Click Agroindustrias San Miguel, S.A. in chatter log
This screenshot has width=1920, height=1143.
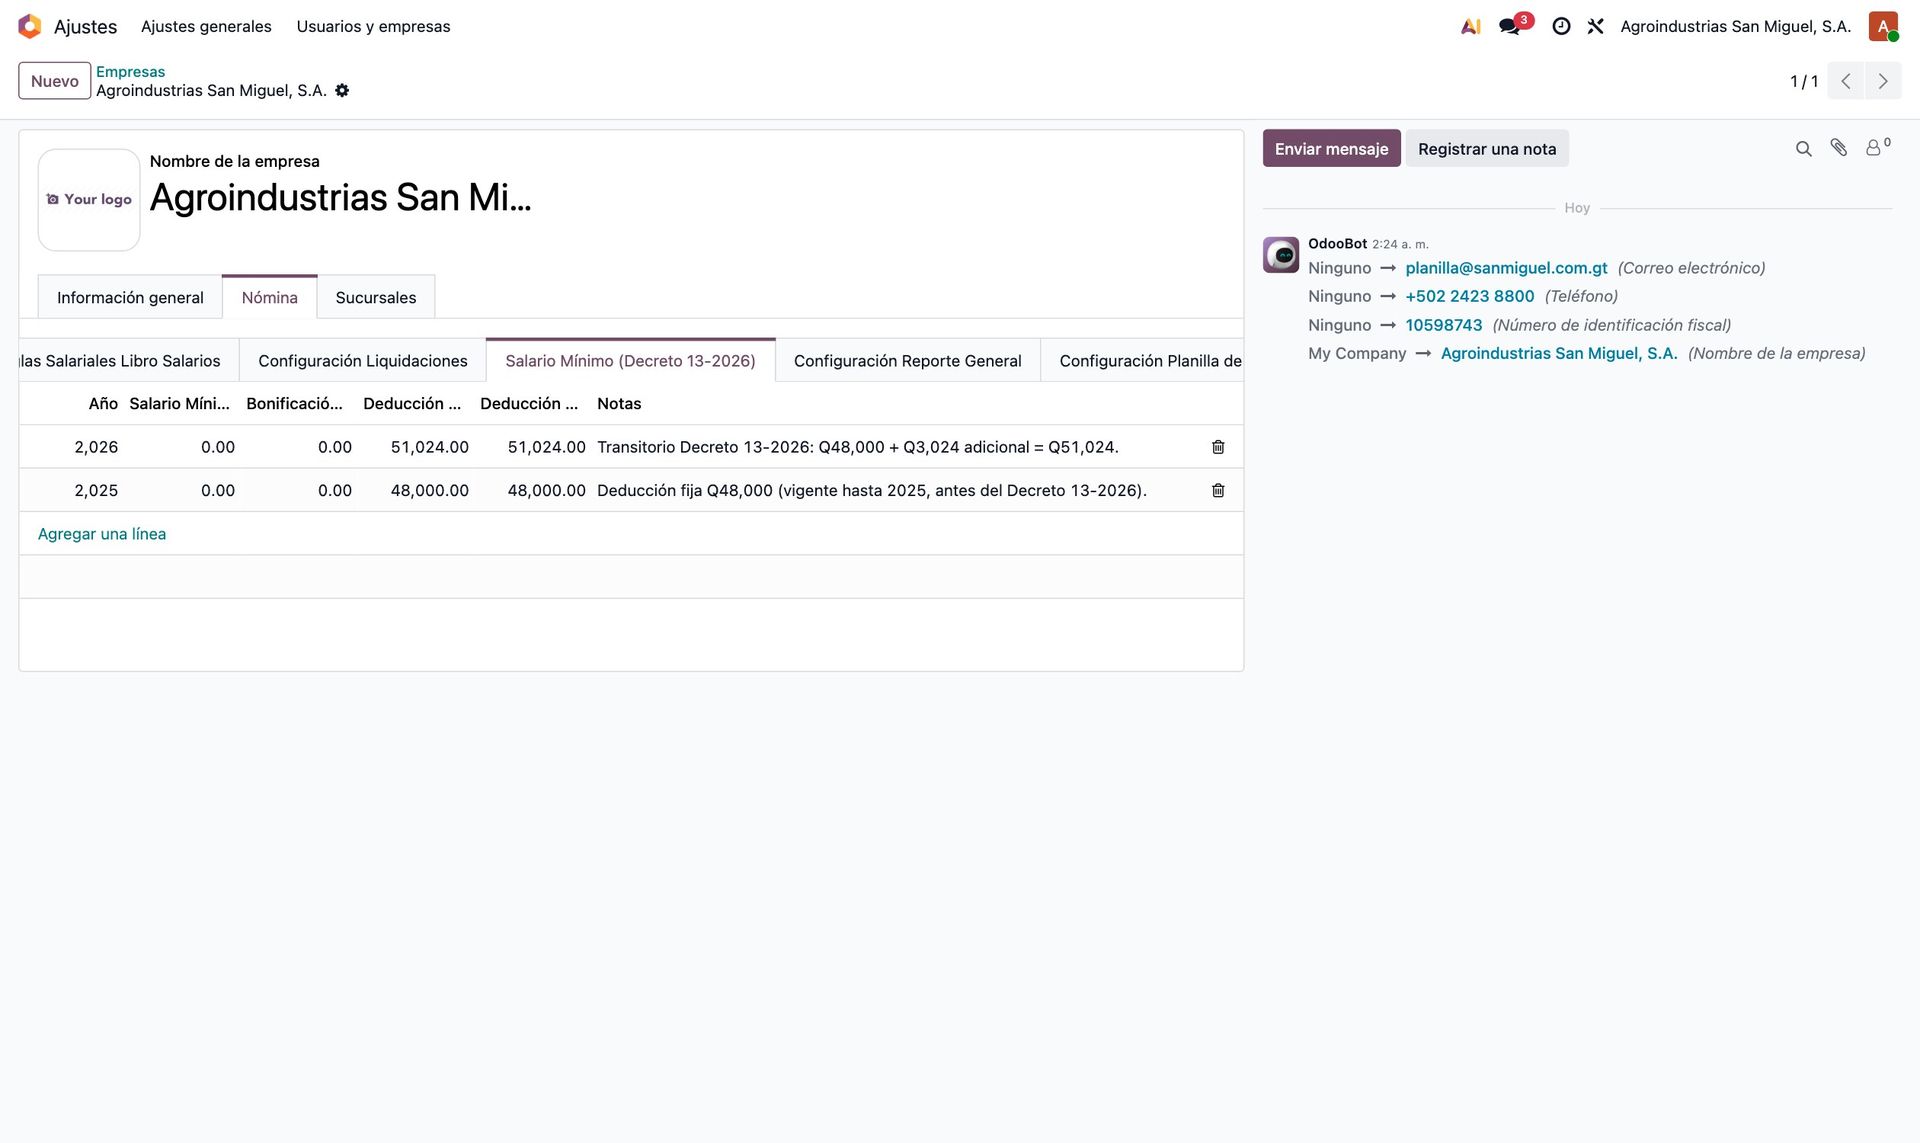(x=1559, y=353)
